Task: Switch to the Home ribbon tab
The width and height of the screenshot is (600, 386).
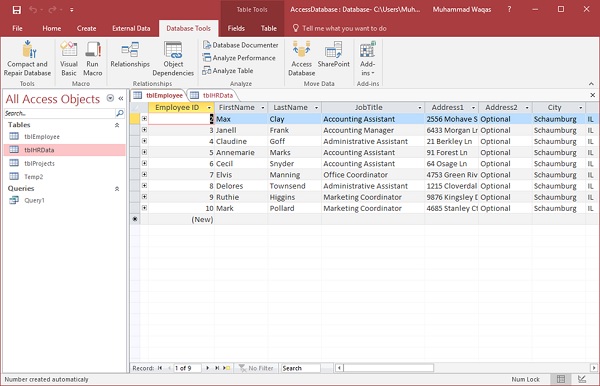Action: pyautogui.click(x=52, y=28)
